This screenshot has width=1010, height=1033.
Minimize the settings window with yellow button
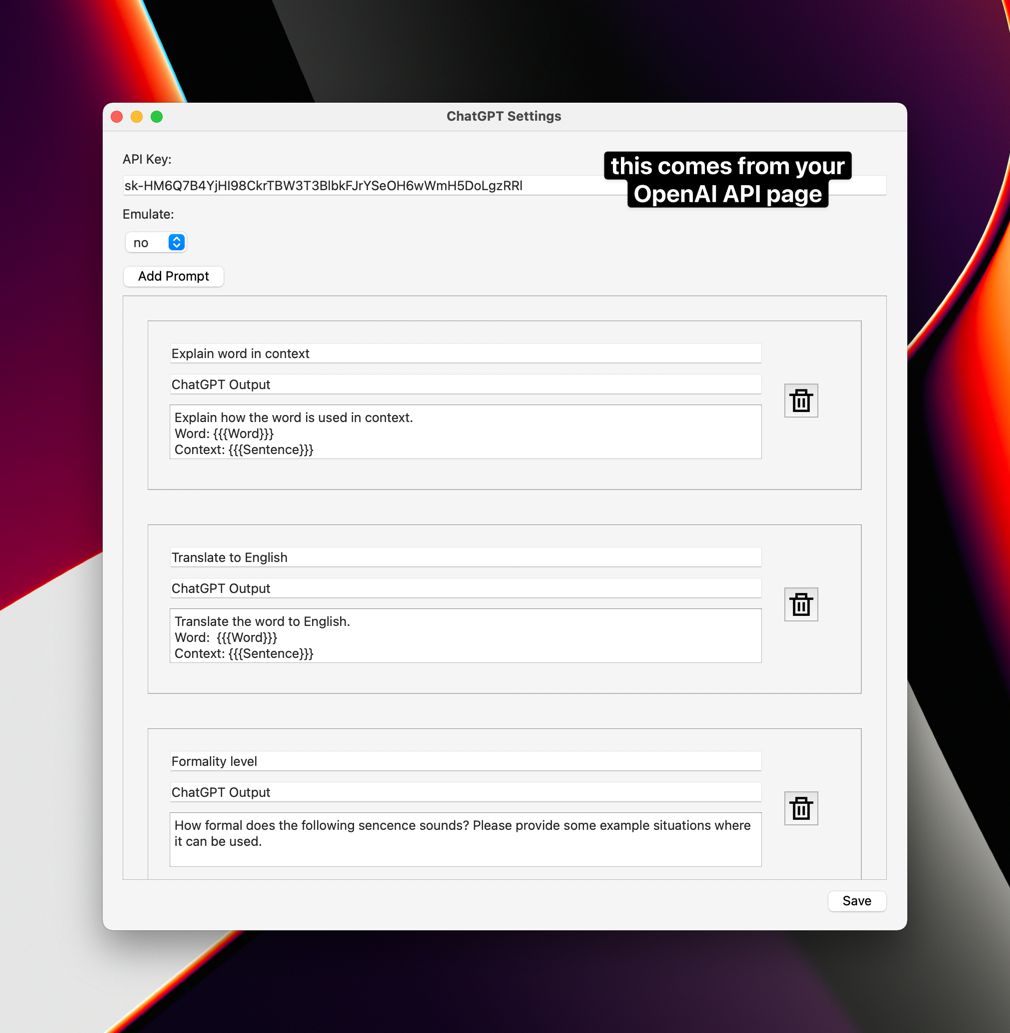point(137,117)
